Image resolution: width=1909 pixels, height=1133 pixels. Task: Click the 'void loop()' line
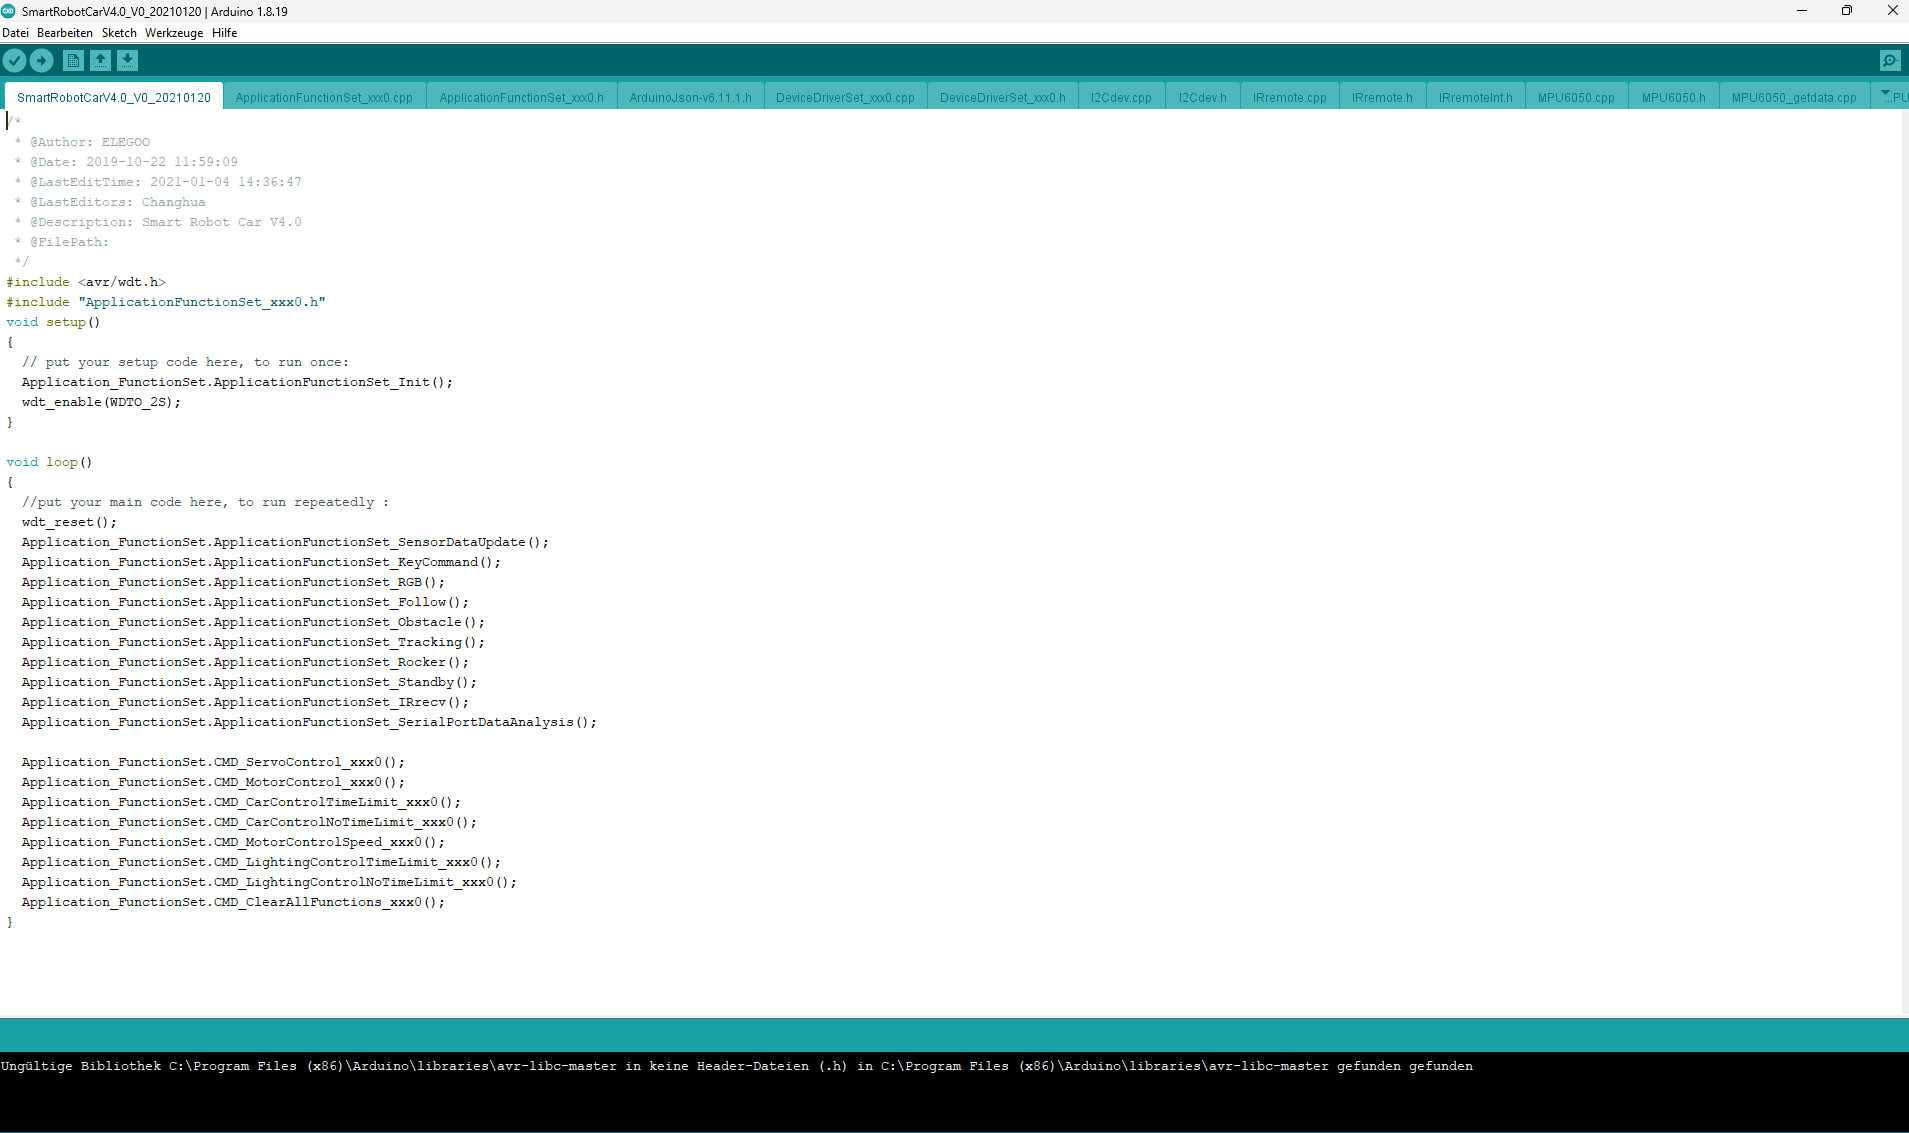[x=49, y=462]
